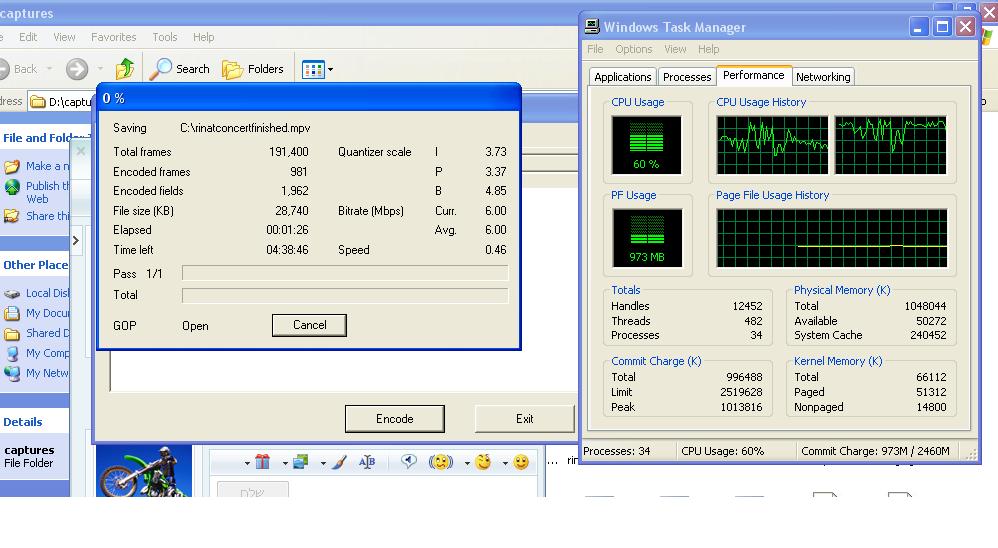Open the Back button history dropdown arrow
This screenshot has height=548, width=998.
(x=49, y=69)
